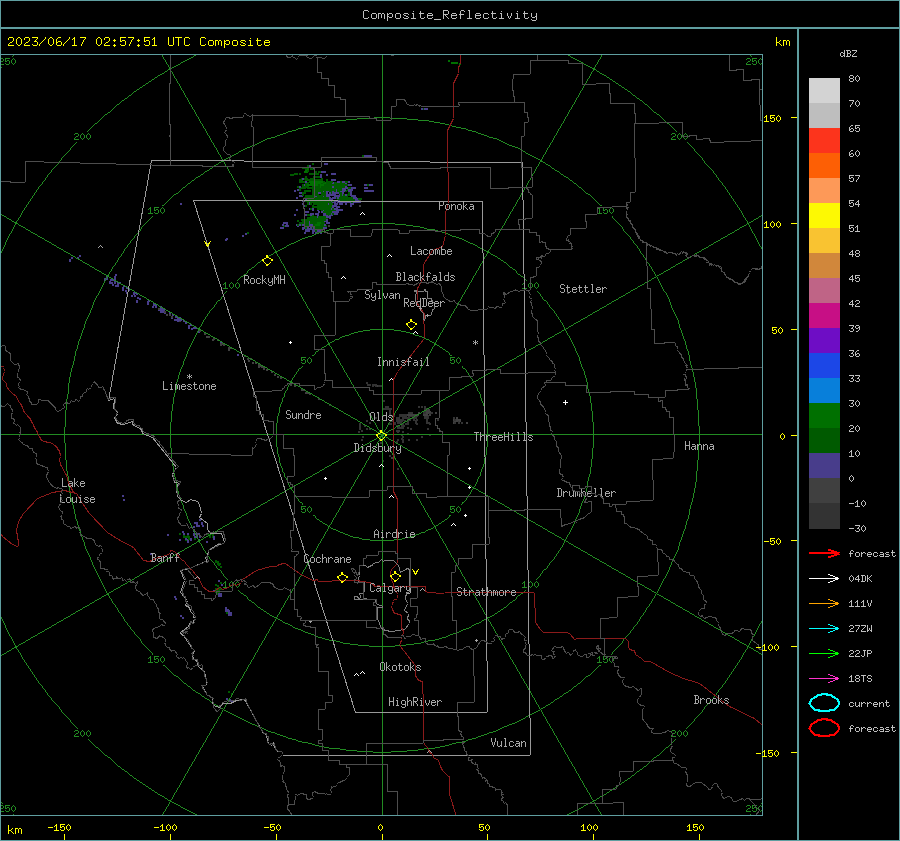Click the dBZ legend heading
The image size is (900, 841).
click(848, 53)
